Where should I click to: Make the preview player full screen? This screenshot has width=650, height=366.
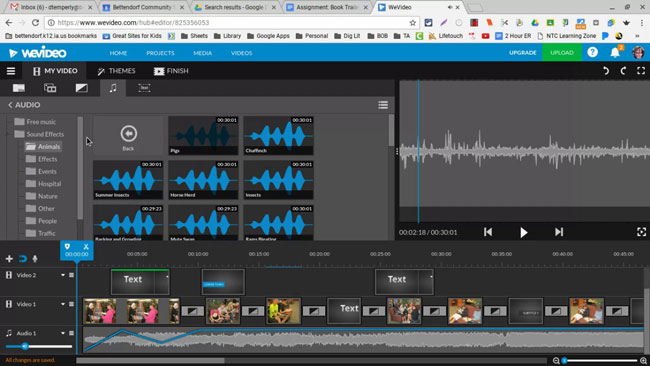click(641, 232)
